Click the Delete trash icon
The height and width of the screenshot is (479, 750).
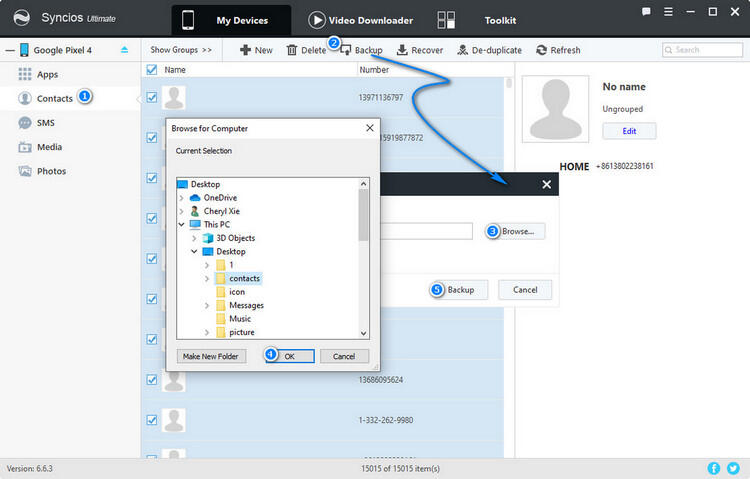pos(292,50)
